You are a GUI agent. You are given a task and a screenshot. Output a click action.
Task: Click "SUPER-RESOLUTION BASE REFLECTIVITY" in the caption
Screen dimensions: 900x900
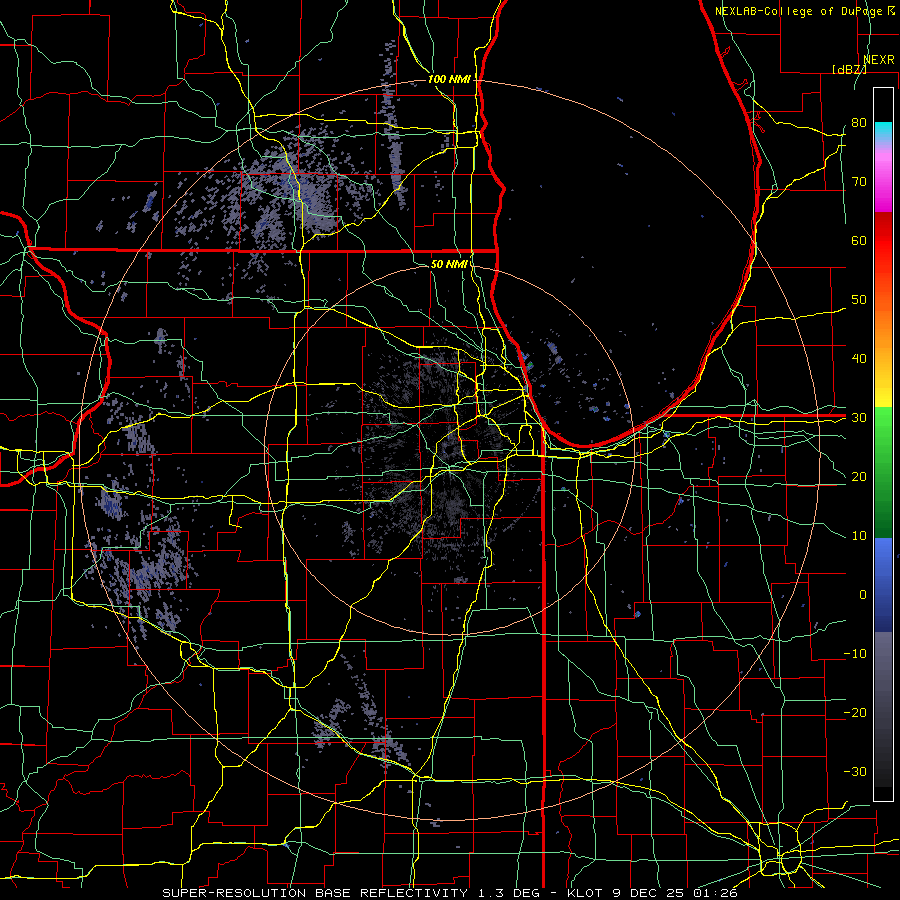[315, 893]
